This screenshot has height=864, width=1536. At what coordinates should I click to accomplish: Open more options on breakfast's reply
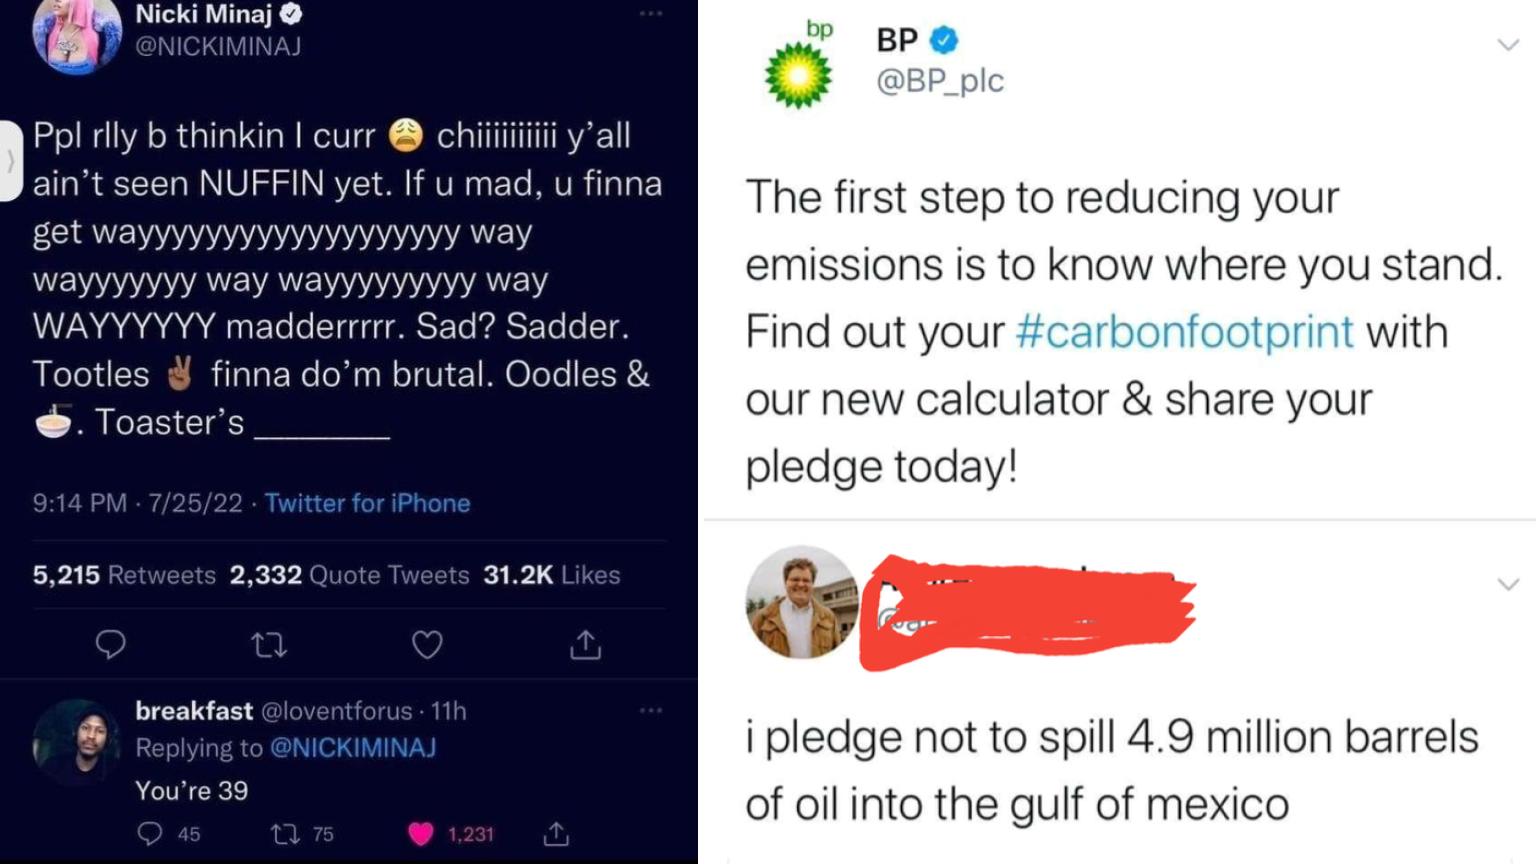click(x=651, y=710)
